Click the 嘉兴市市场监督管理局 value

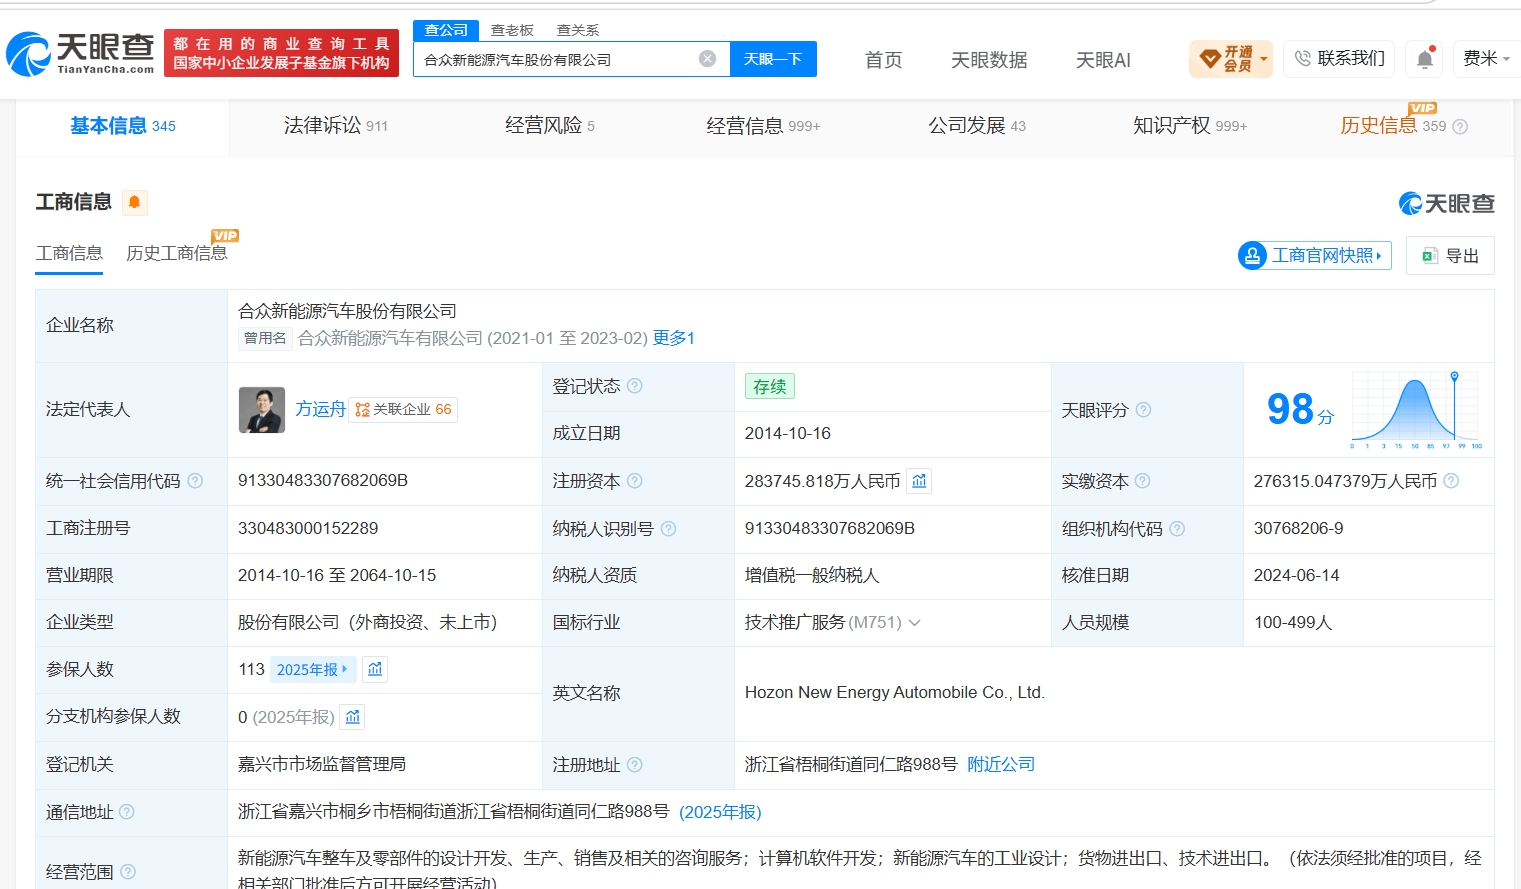(x=322, y=765)
